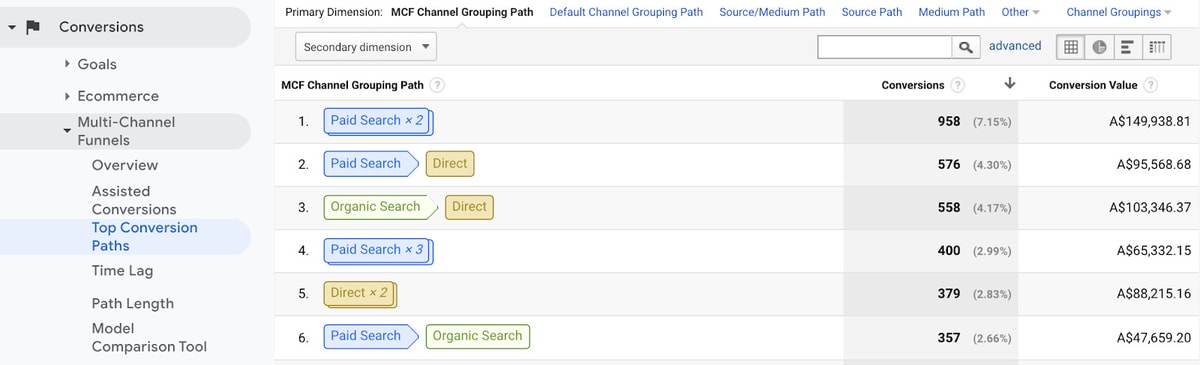The width and height of the screenshot is (1200, 365).
Task: Open the Channel Groupings dropdown
Action: click(x=1119, y=12)
